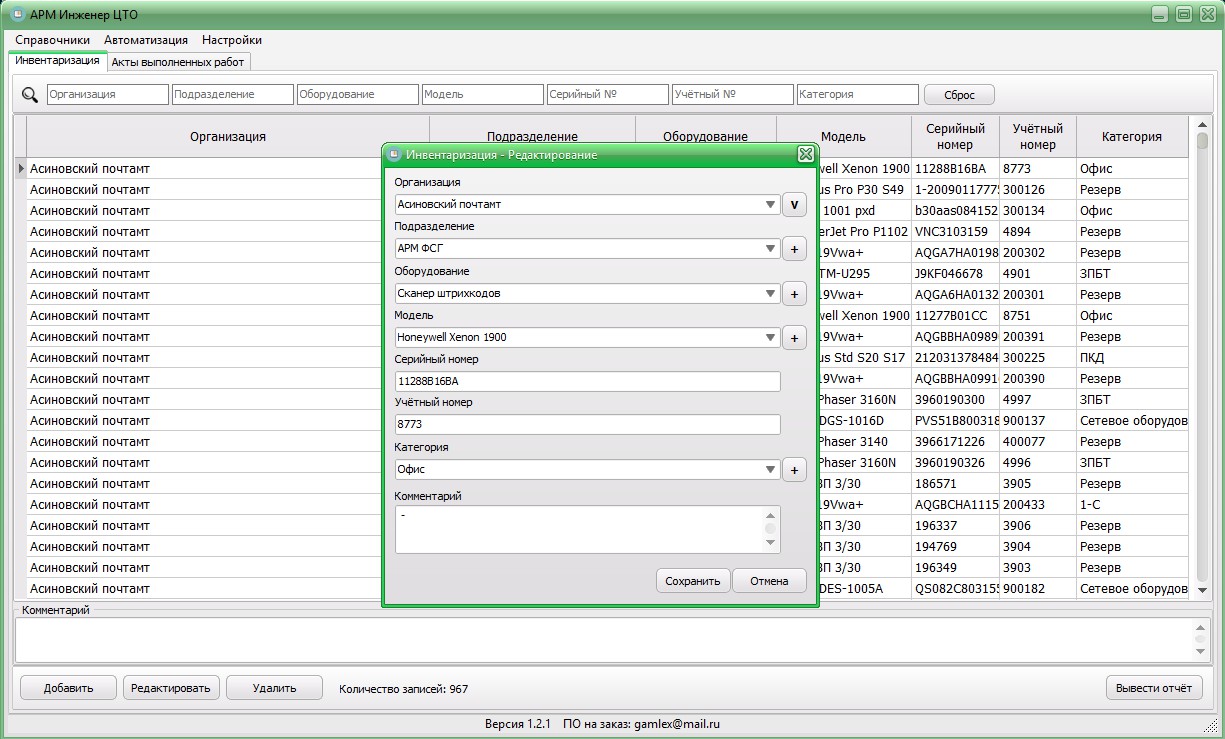The image size is (1225, 739).
Task: Click the Вывести отчёт button
Action: [x=1153, y=688]
